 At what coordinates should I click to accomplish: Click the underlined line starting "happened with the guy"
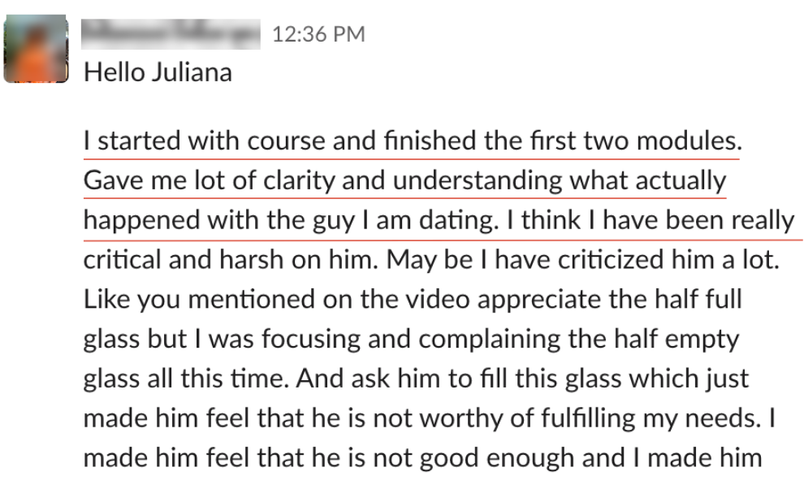438,220
